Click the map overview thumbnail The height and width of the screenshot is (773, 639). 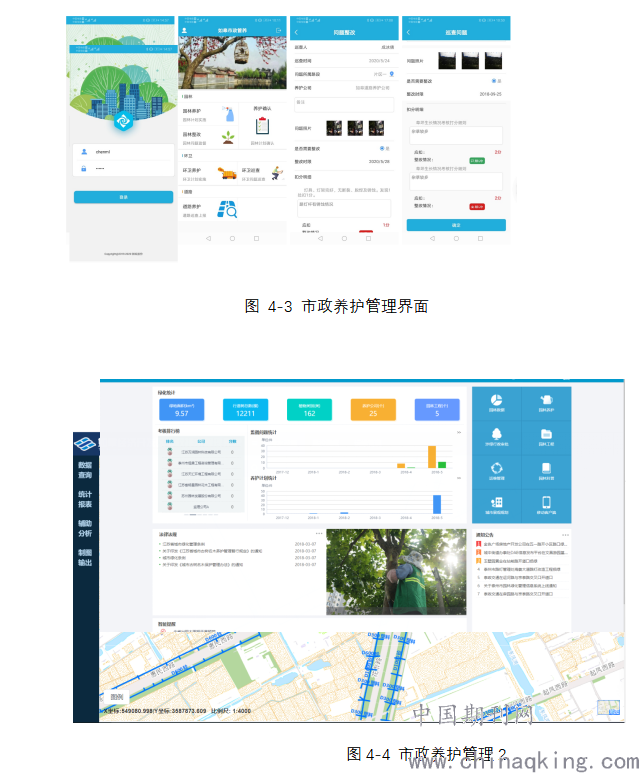[608, 707]
